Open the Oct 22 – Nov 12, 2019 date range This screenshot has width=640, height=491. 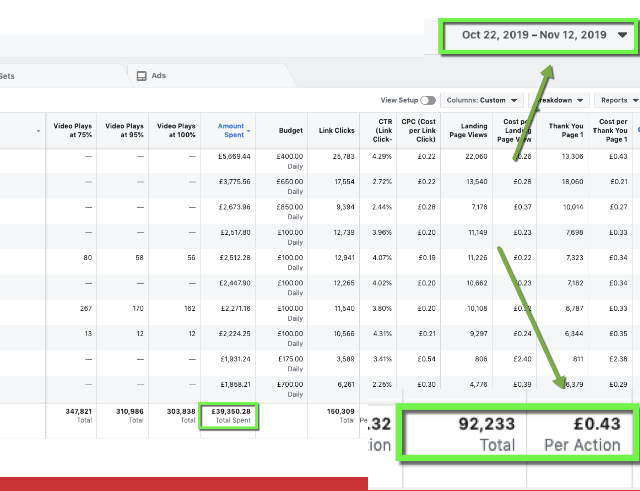click(539, 36)
